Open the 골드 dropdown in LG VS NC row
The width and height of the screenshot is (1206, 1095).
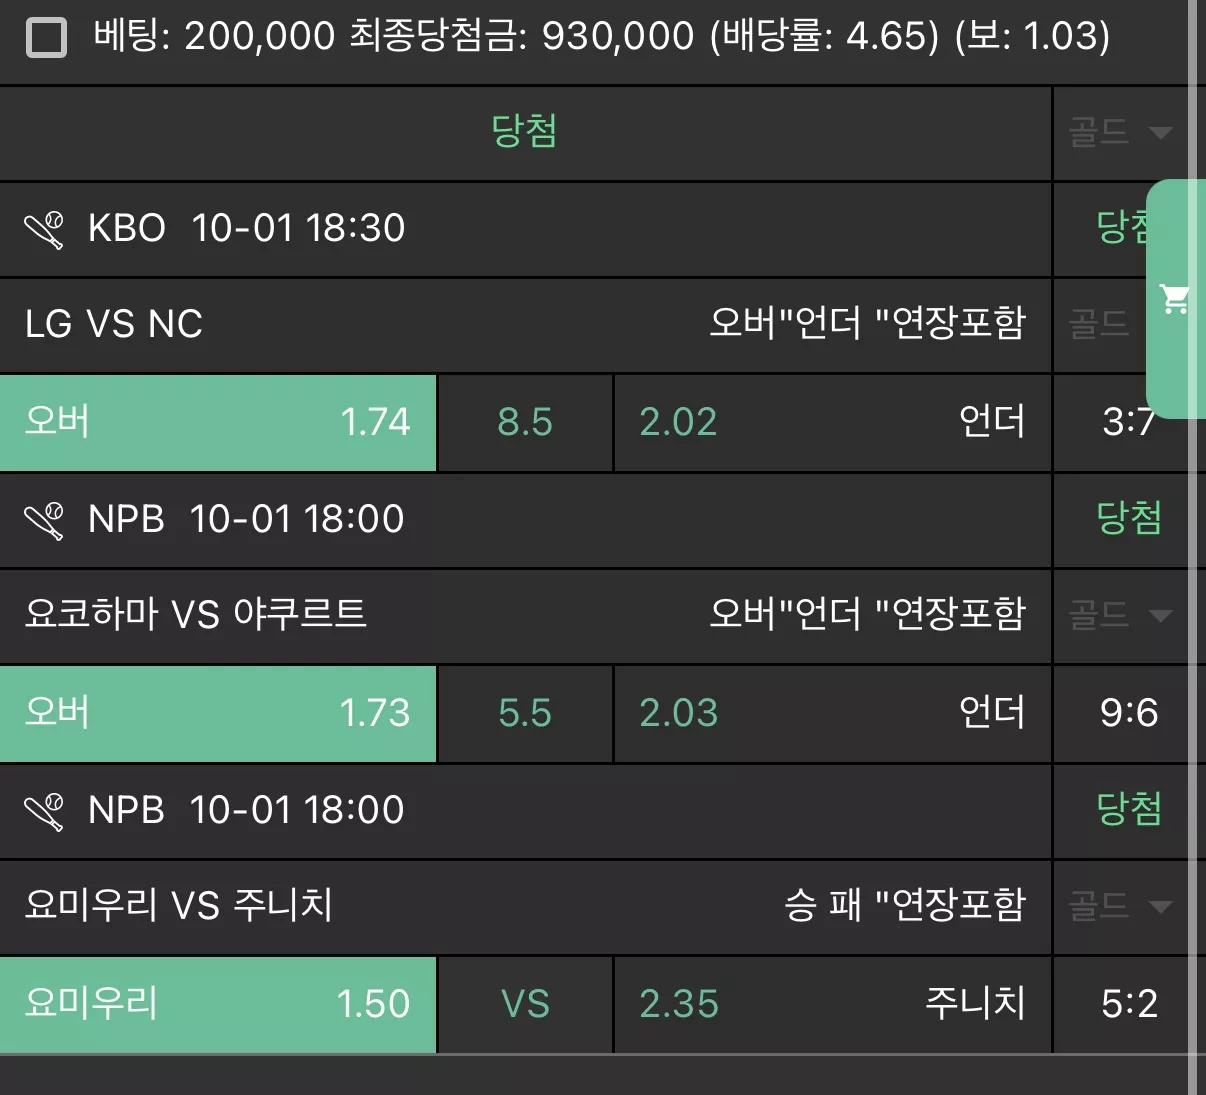coord(1100,324)
